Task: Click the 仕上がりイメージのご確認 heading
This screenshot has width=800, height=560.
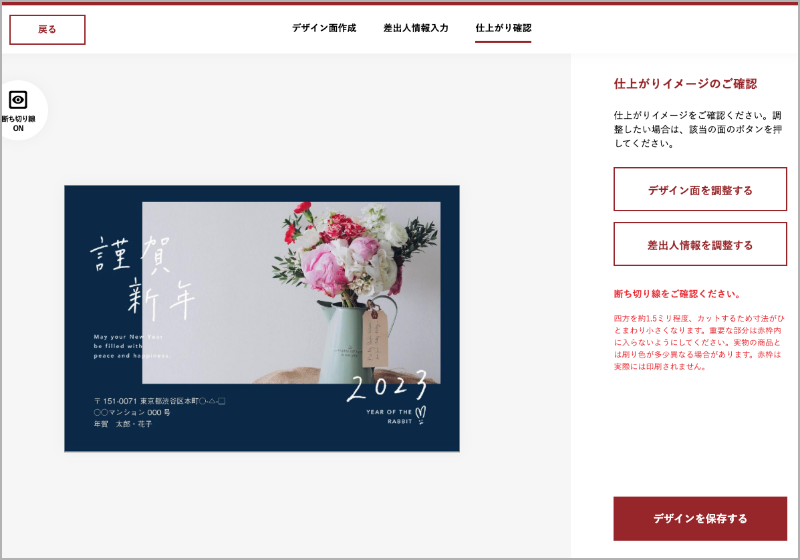Action: [685, 84]
